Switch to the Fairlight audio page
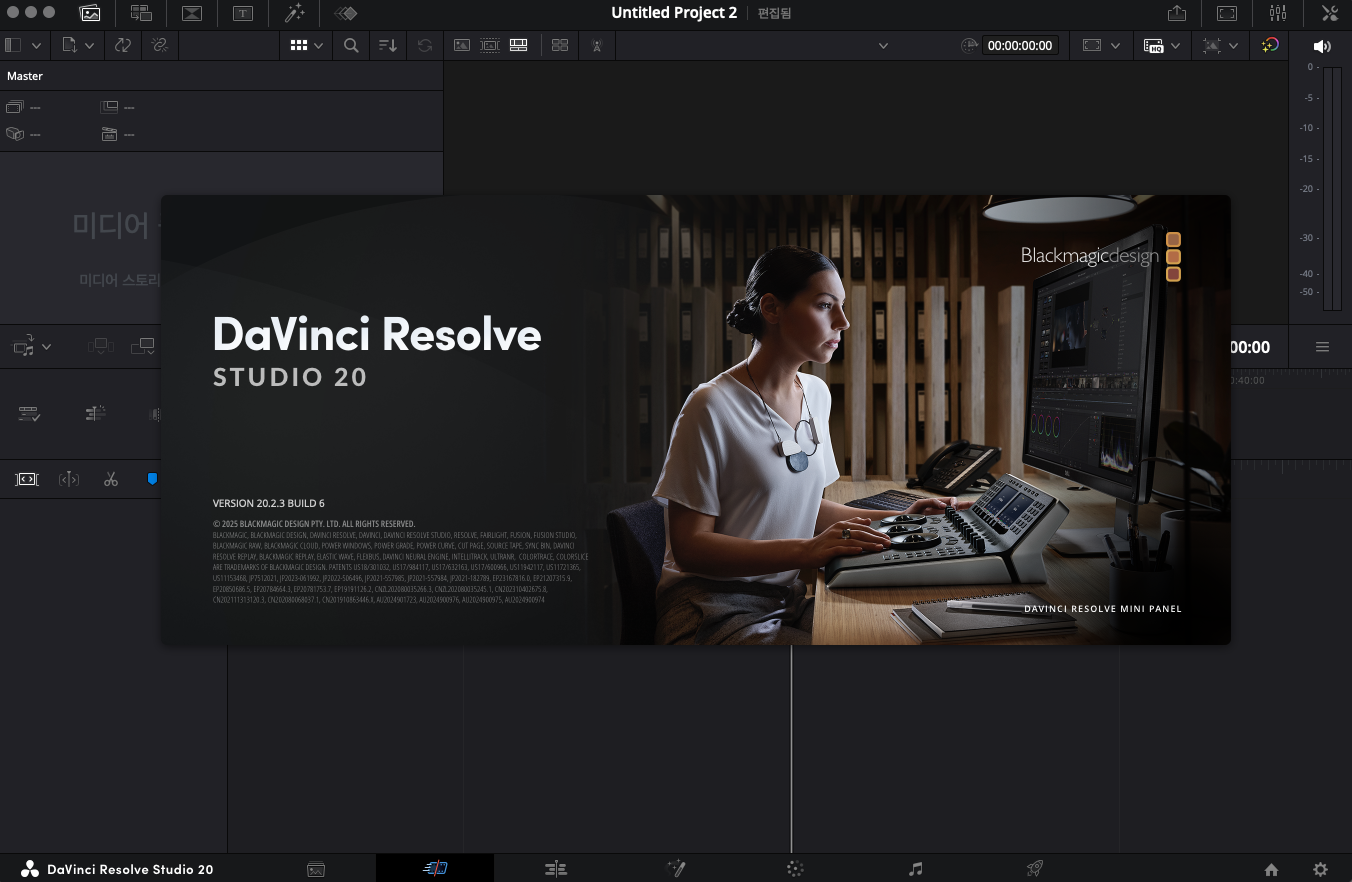This screenshot has height=882, width=1352. (915, 869)
